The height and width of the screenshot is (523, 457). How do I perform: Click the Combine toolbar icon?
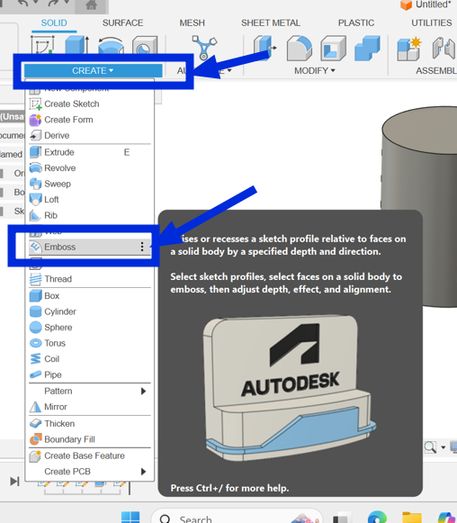pos(367,48)
